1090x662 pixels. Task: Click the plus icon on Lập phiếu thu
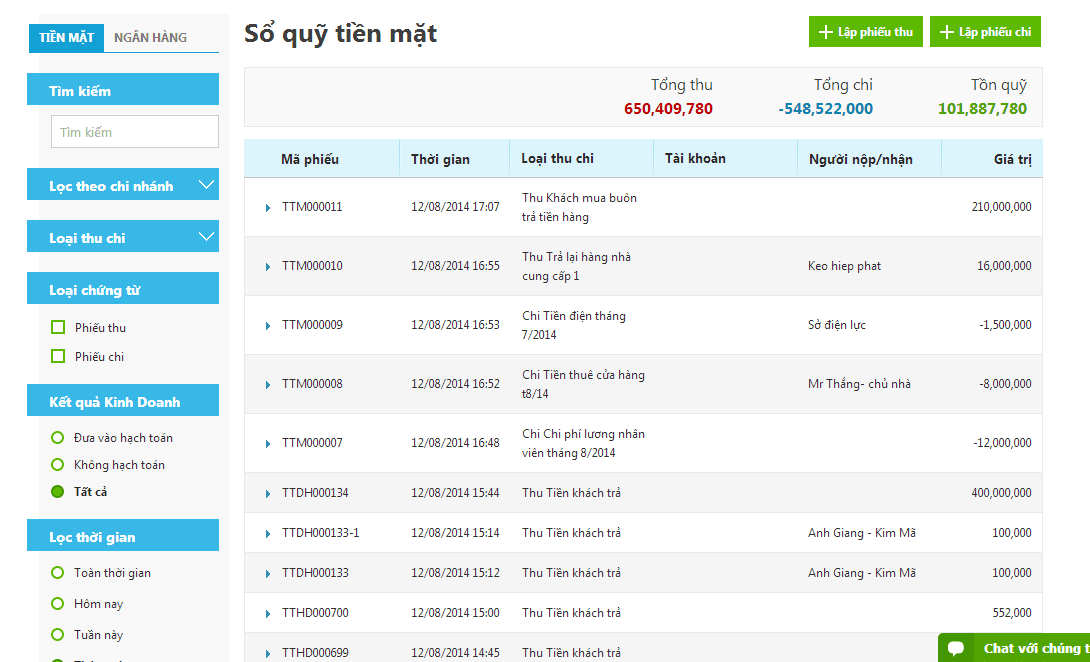(825, 32)
